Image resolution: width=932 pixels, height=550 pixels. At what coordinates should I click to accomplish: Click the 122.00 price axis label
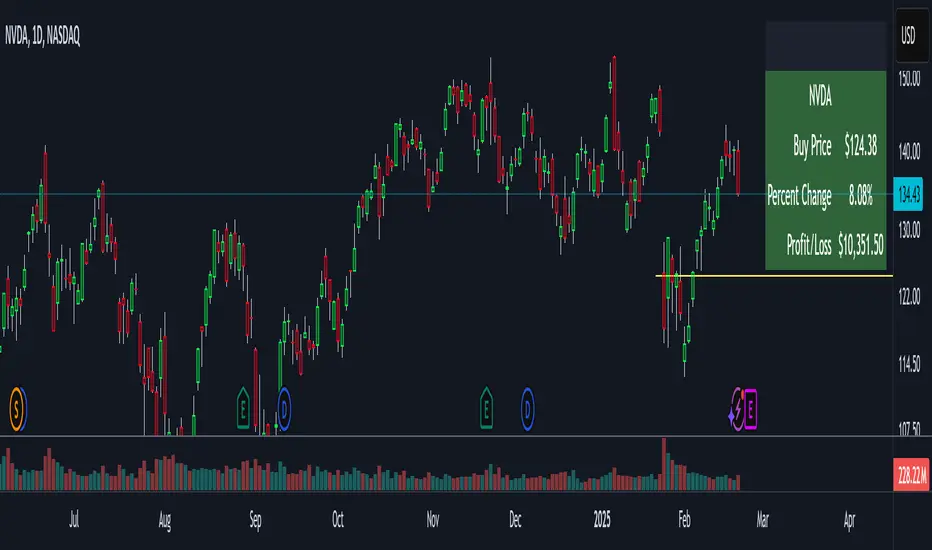pyautogui.click(x=909, y=296)
